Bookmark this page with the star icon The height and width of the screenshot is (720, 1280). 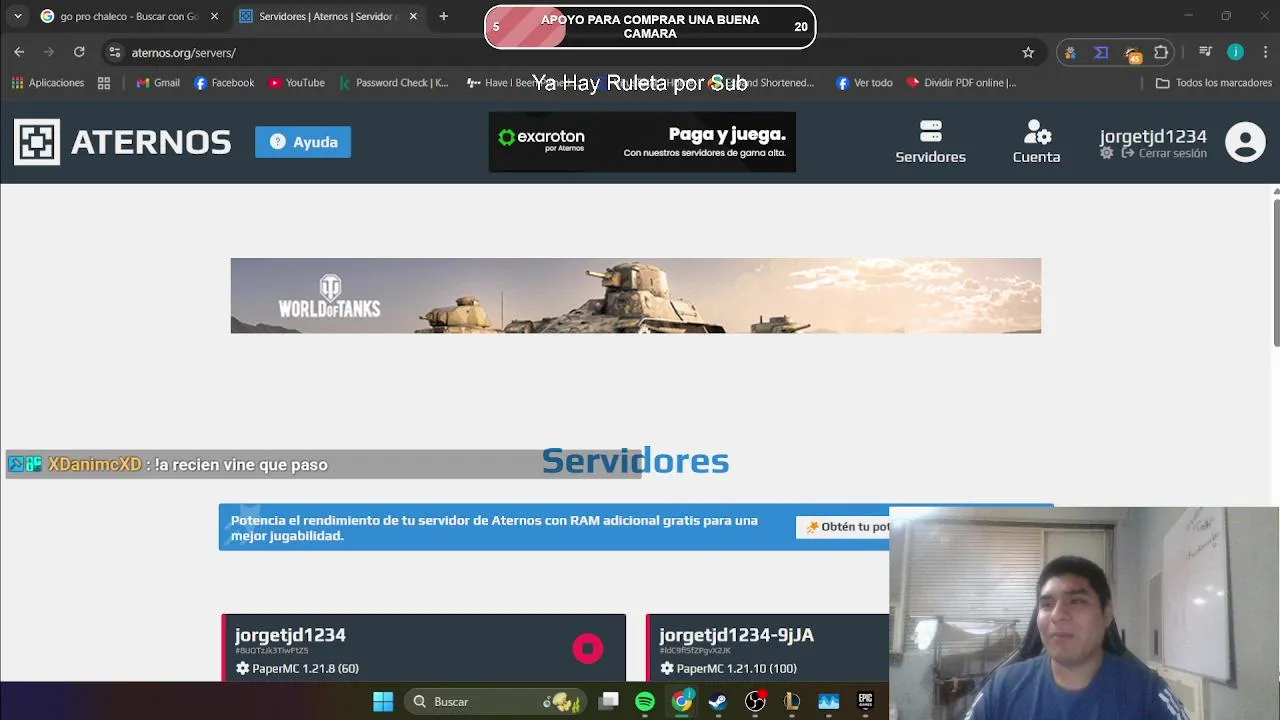click(1028, 52)
